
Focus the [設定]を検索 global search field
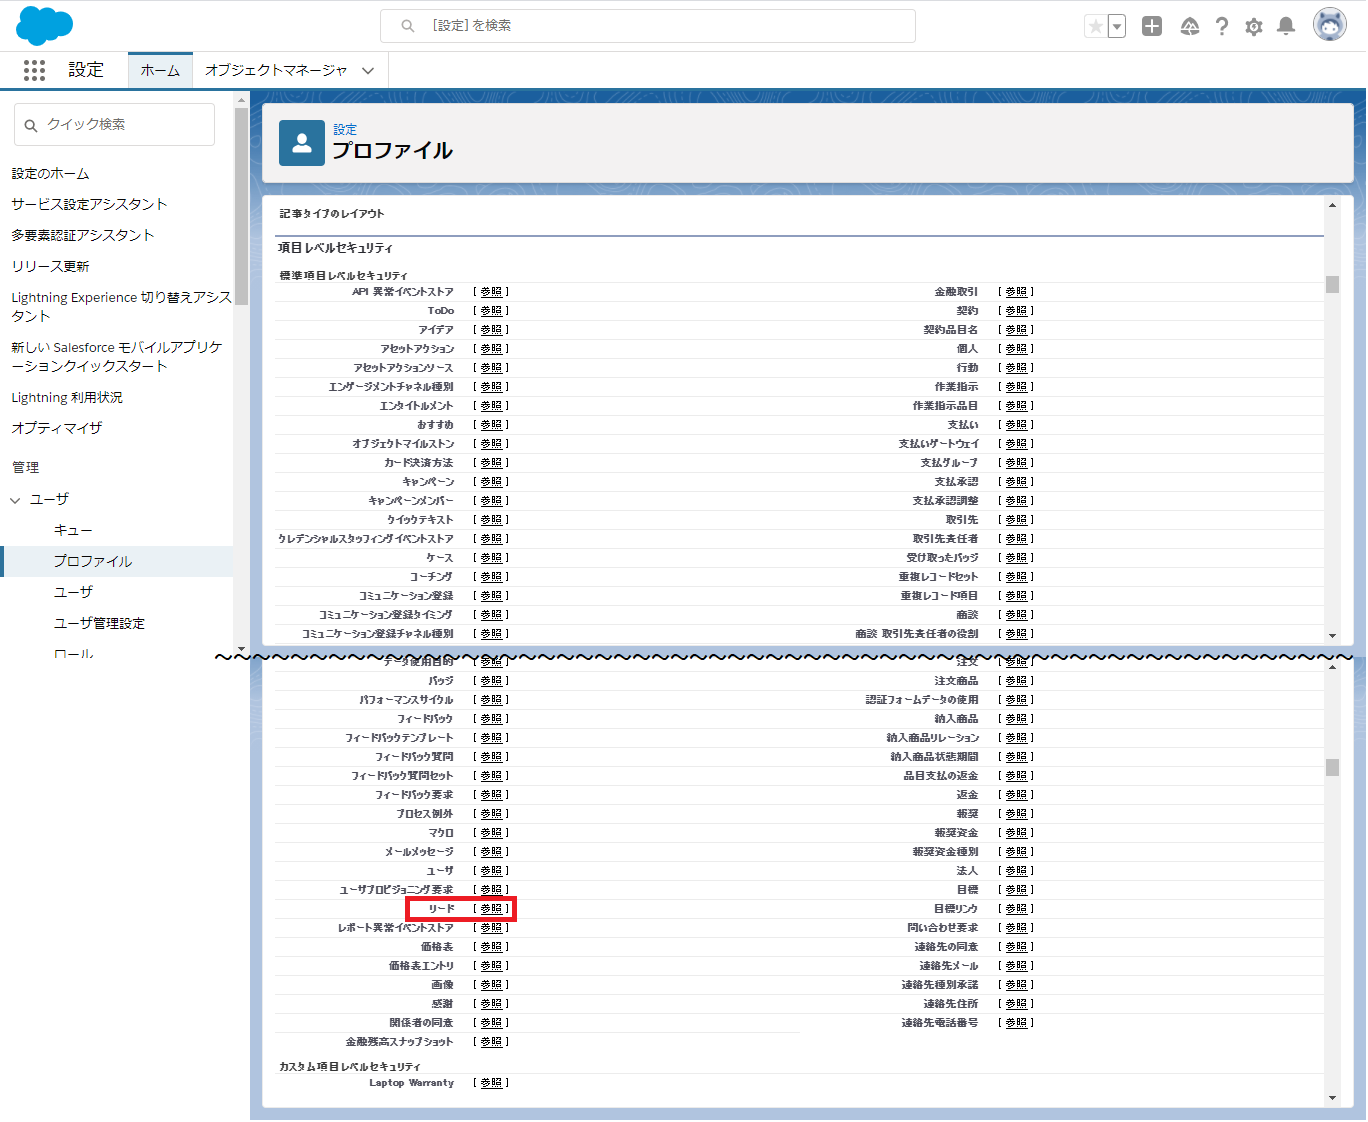[x=648, y=26]
